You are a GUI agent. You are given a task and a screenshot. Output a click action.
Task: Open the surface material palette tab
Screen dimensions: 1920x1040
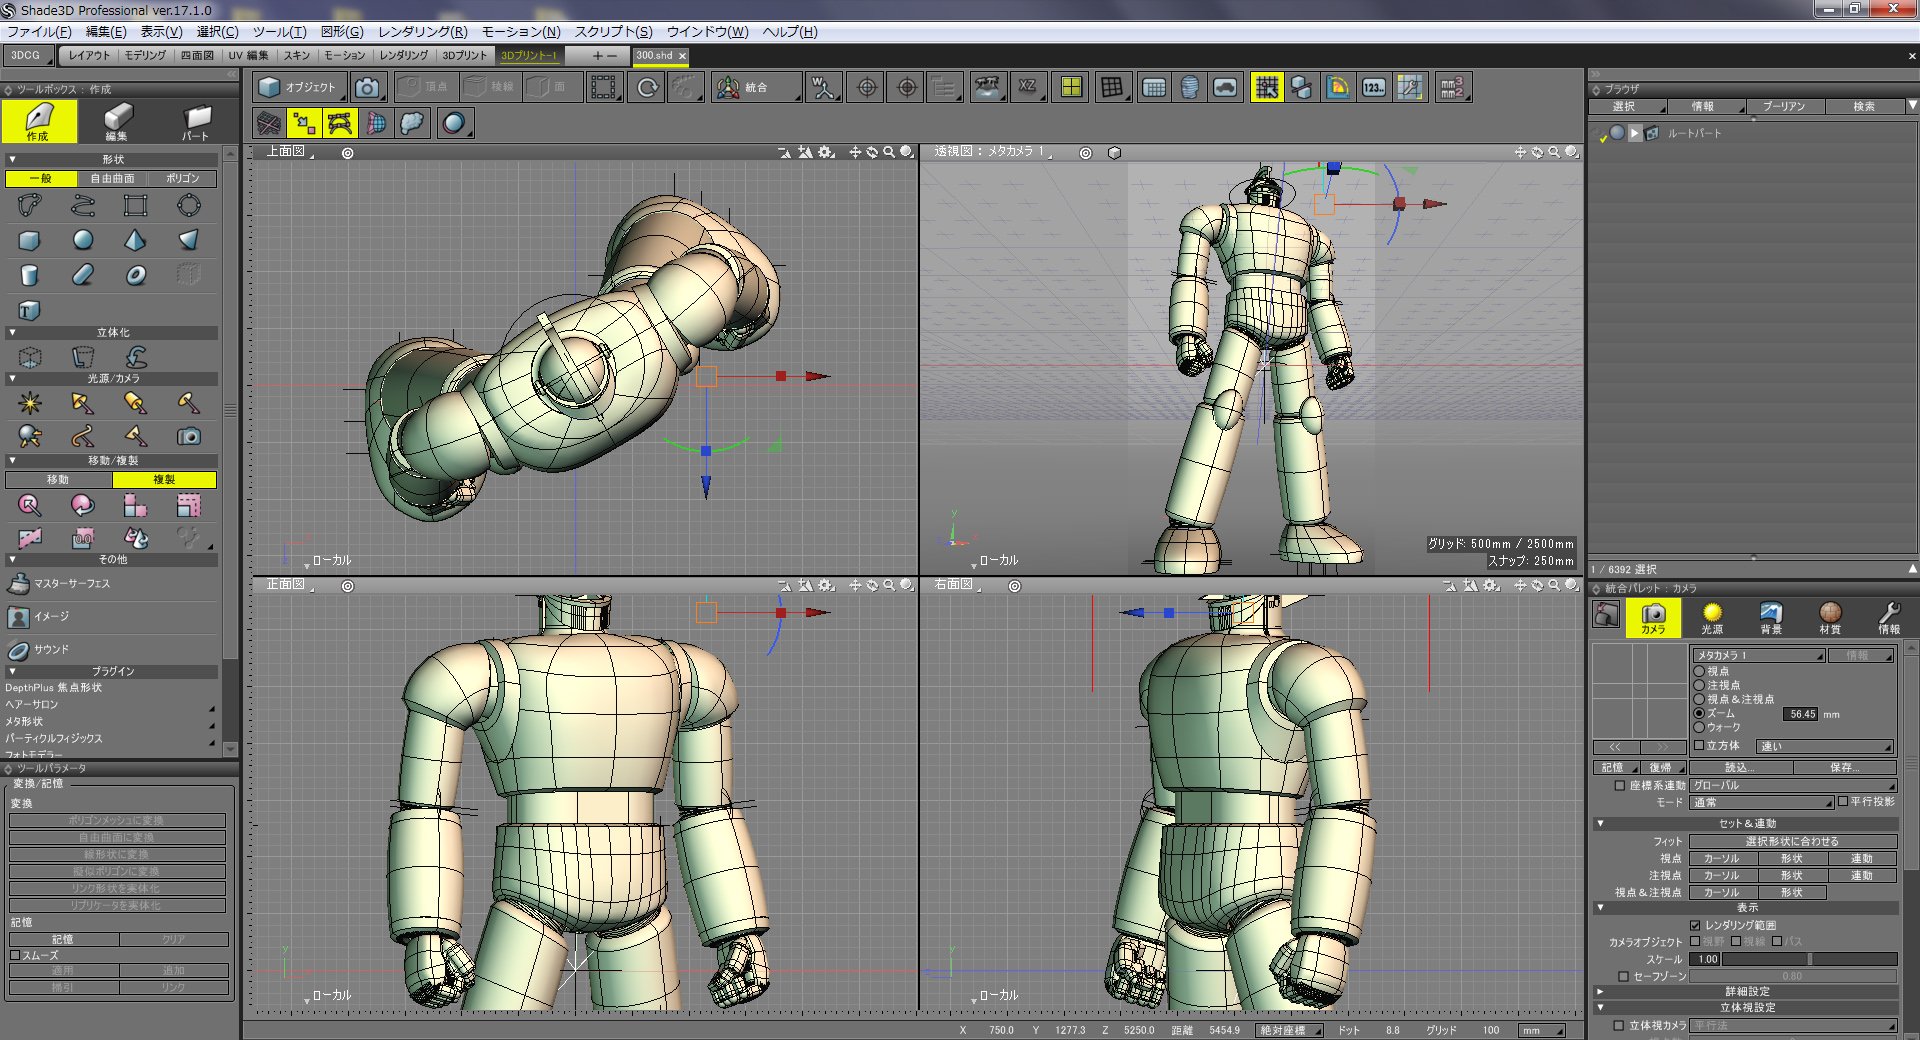point(1830,617)
